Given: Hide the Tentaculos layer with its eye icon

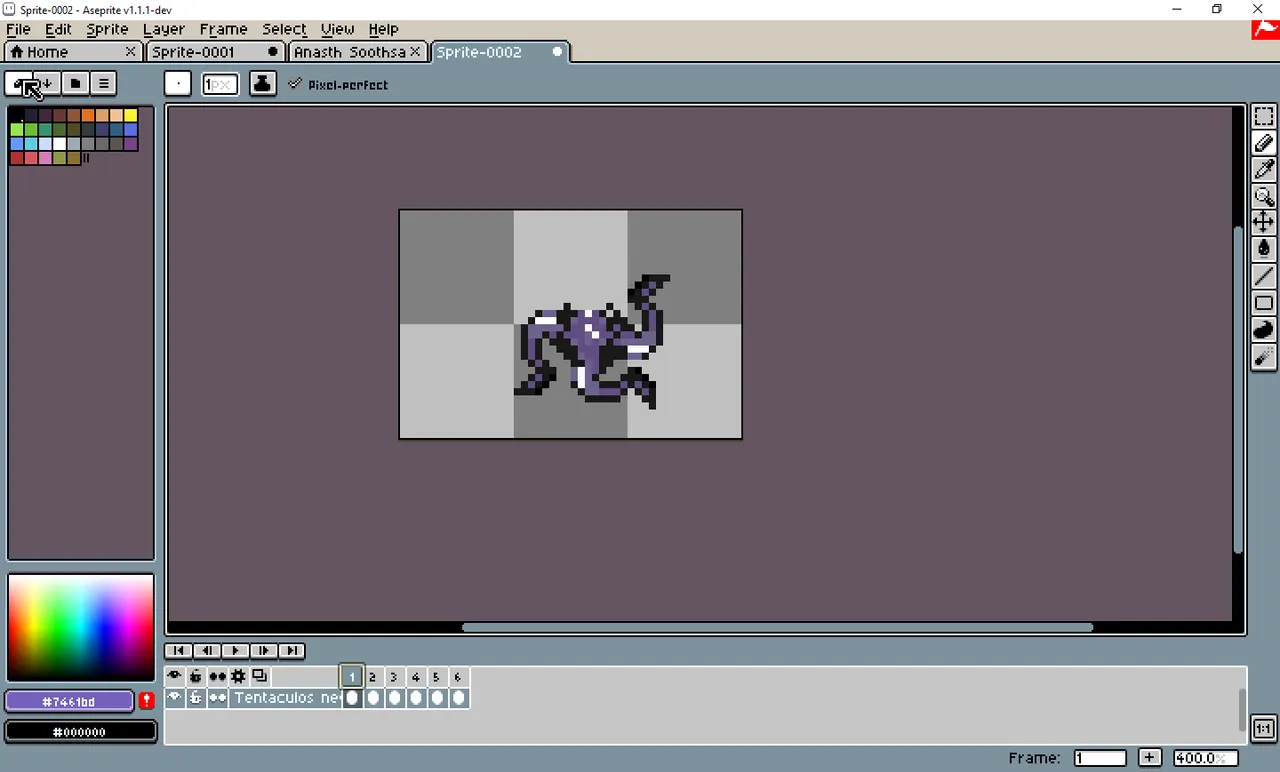Looking at the screenshot, I should [174, 698].
